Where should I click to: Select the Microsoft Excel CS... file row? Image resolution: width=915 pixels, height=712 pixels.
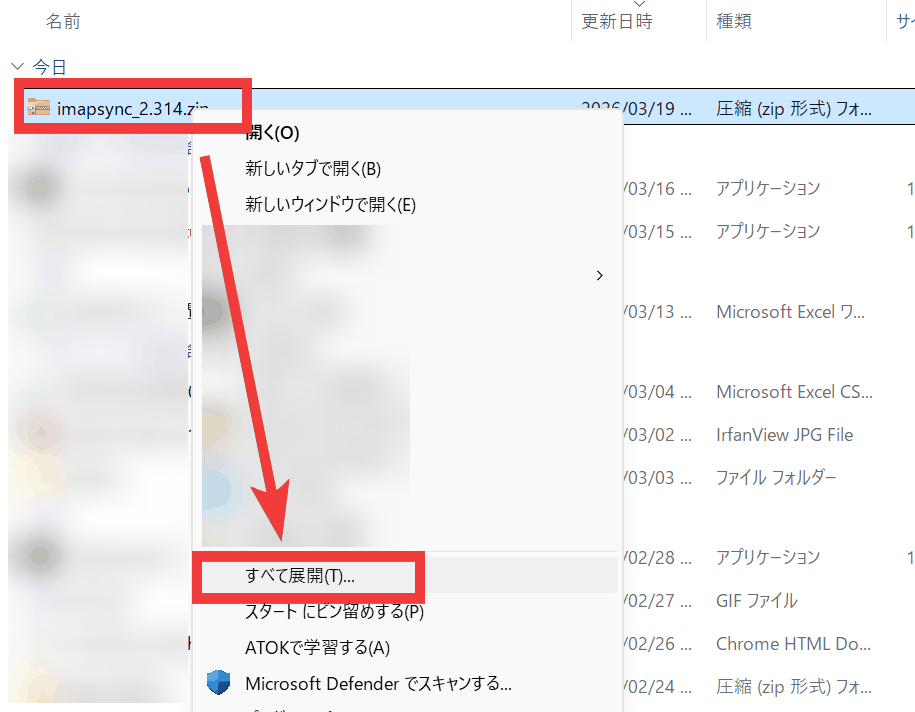pyautogui.click(x=793, y=391)
